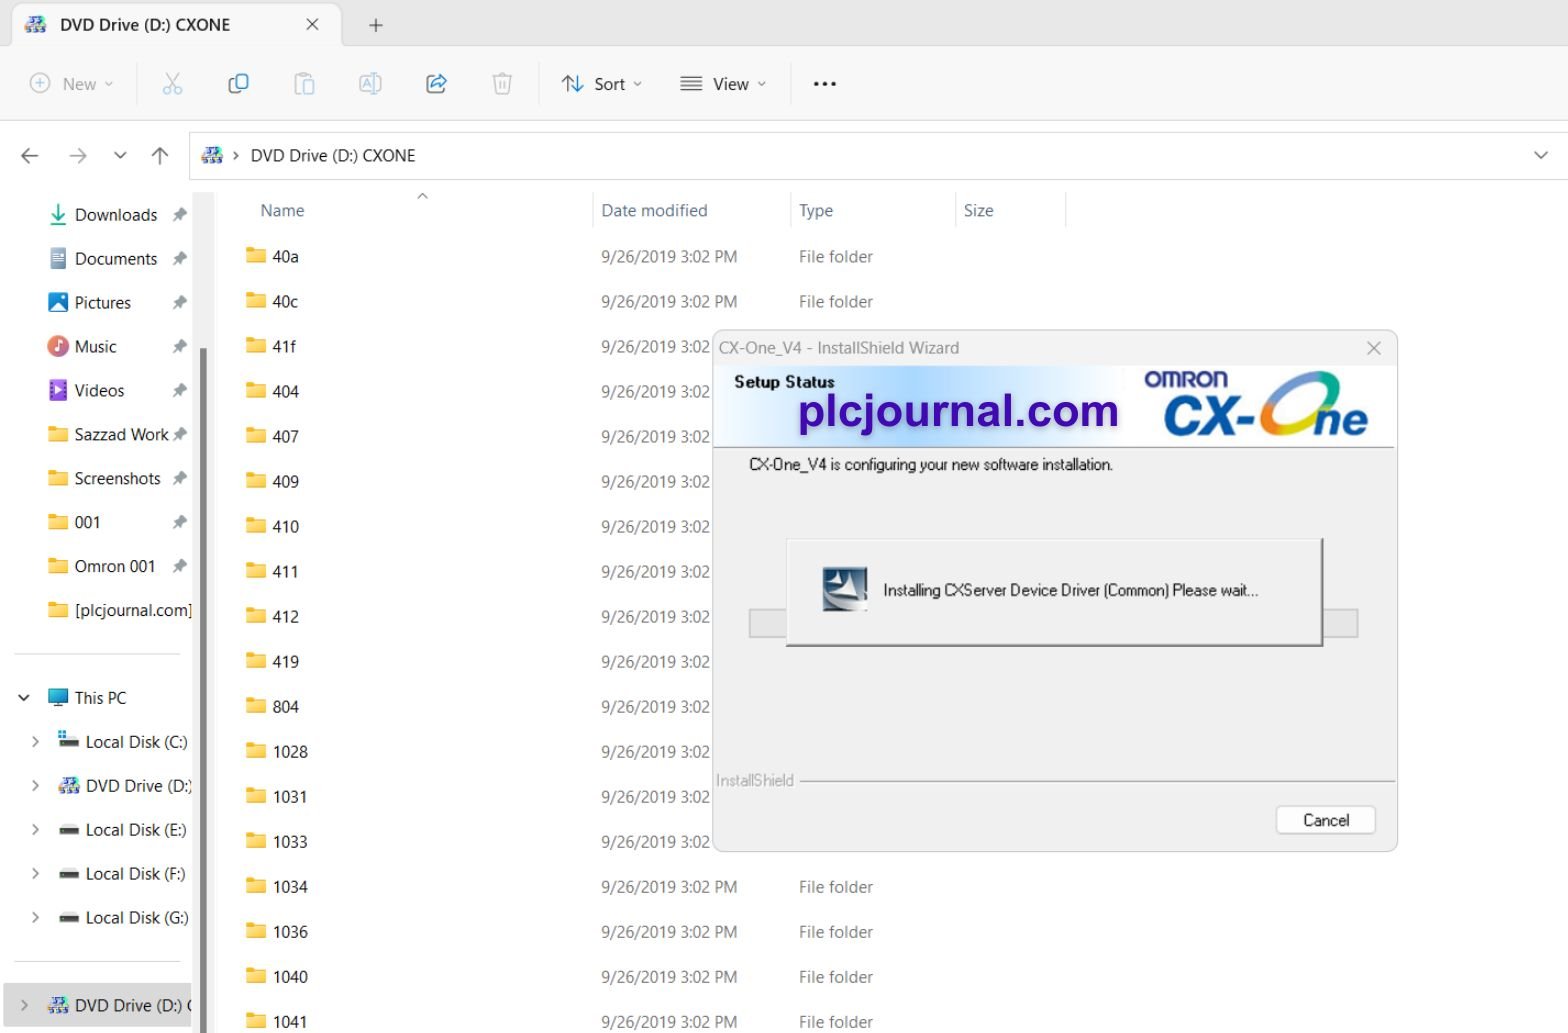Click the Cut scissors icon in toolbar
This screenshot has height=1033, width=1568.
(x=172, y=84)
